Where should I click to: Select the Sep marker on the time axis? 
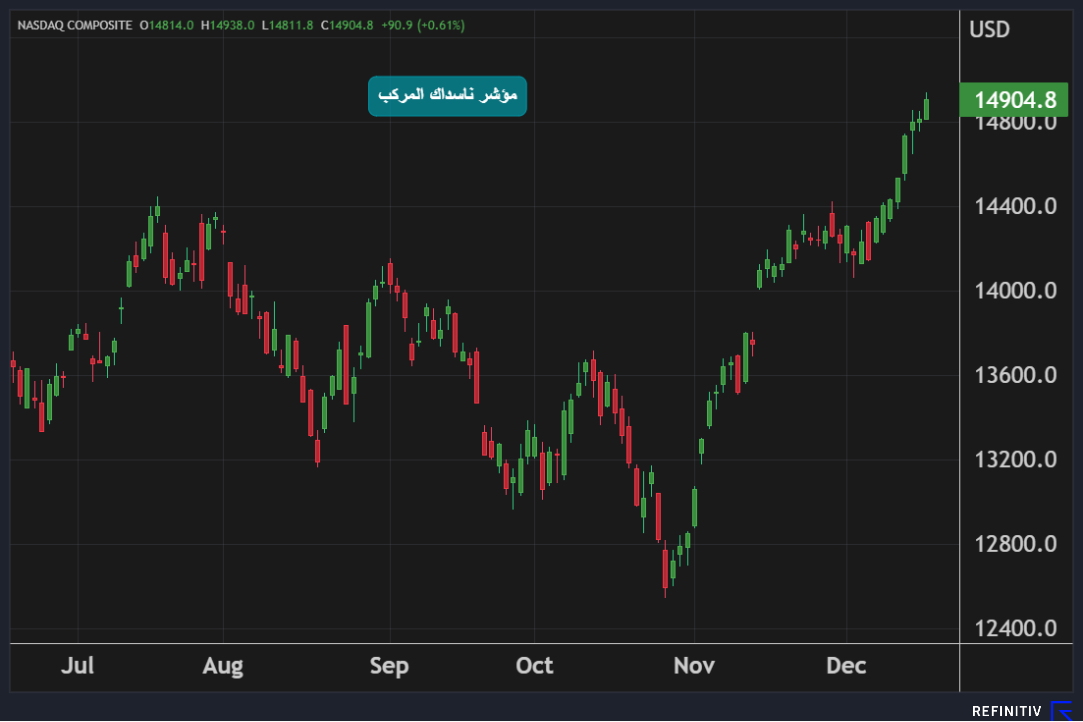tap(389, 666)
